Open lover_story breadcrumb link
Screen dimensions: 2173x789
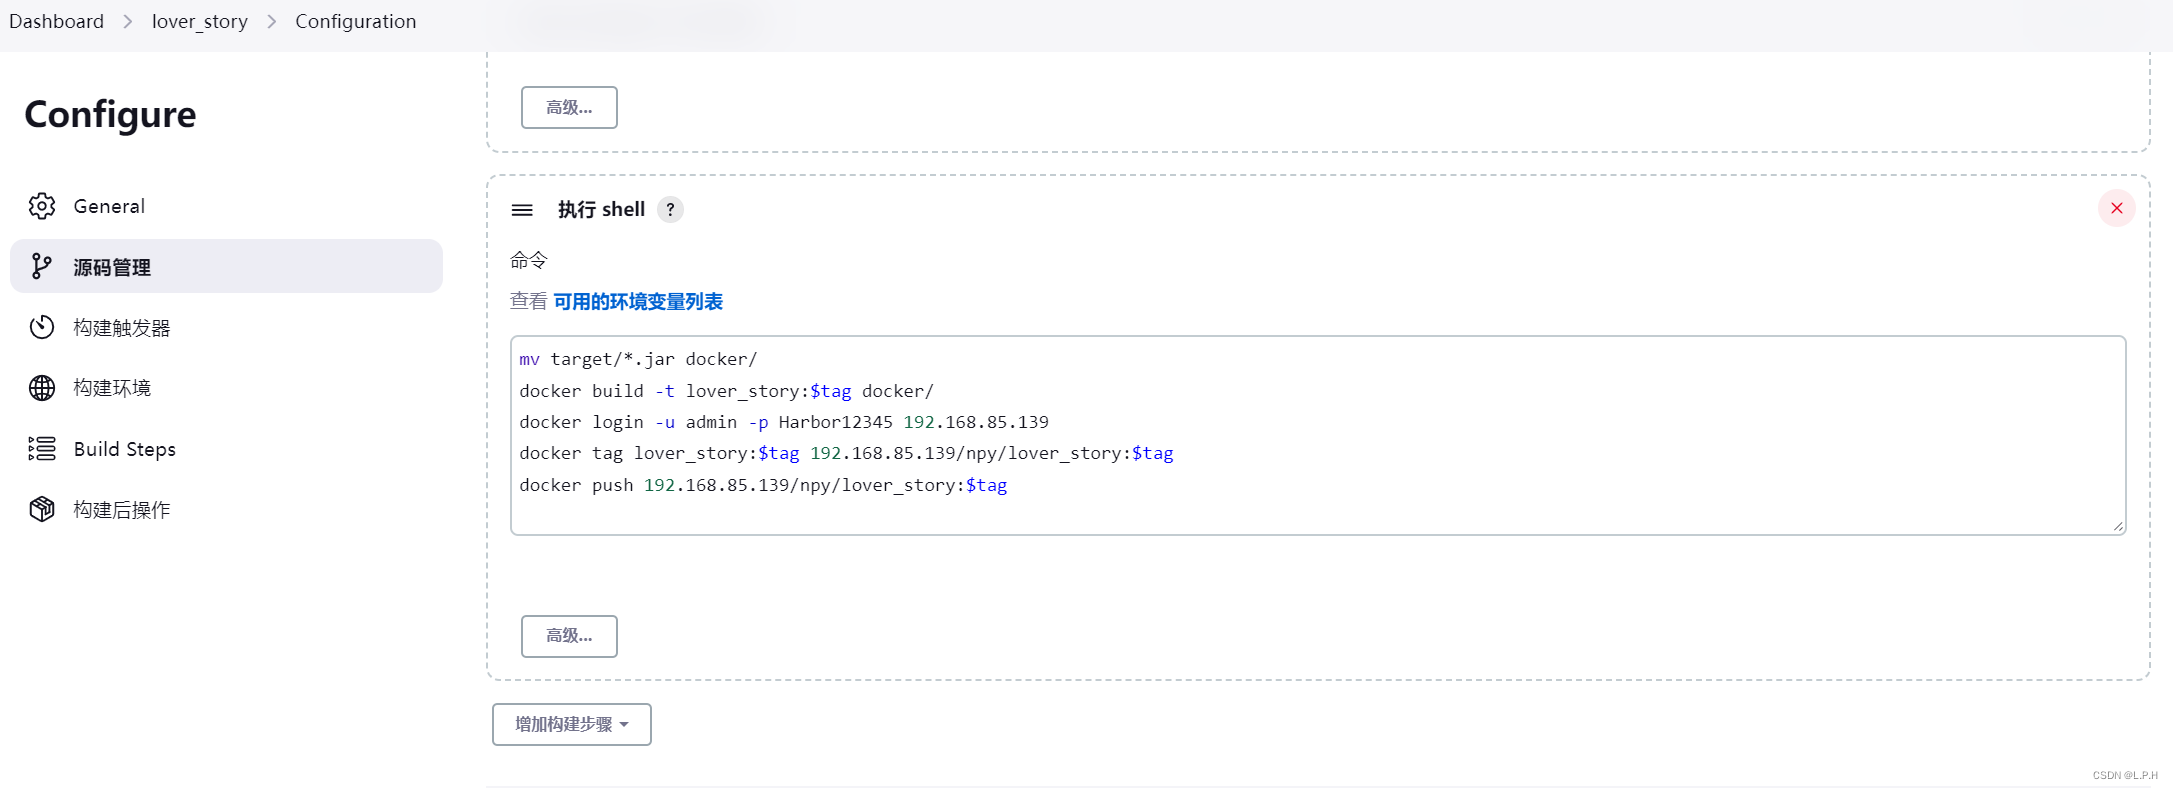(x=200, y=21)
